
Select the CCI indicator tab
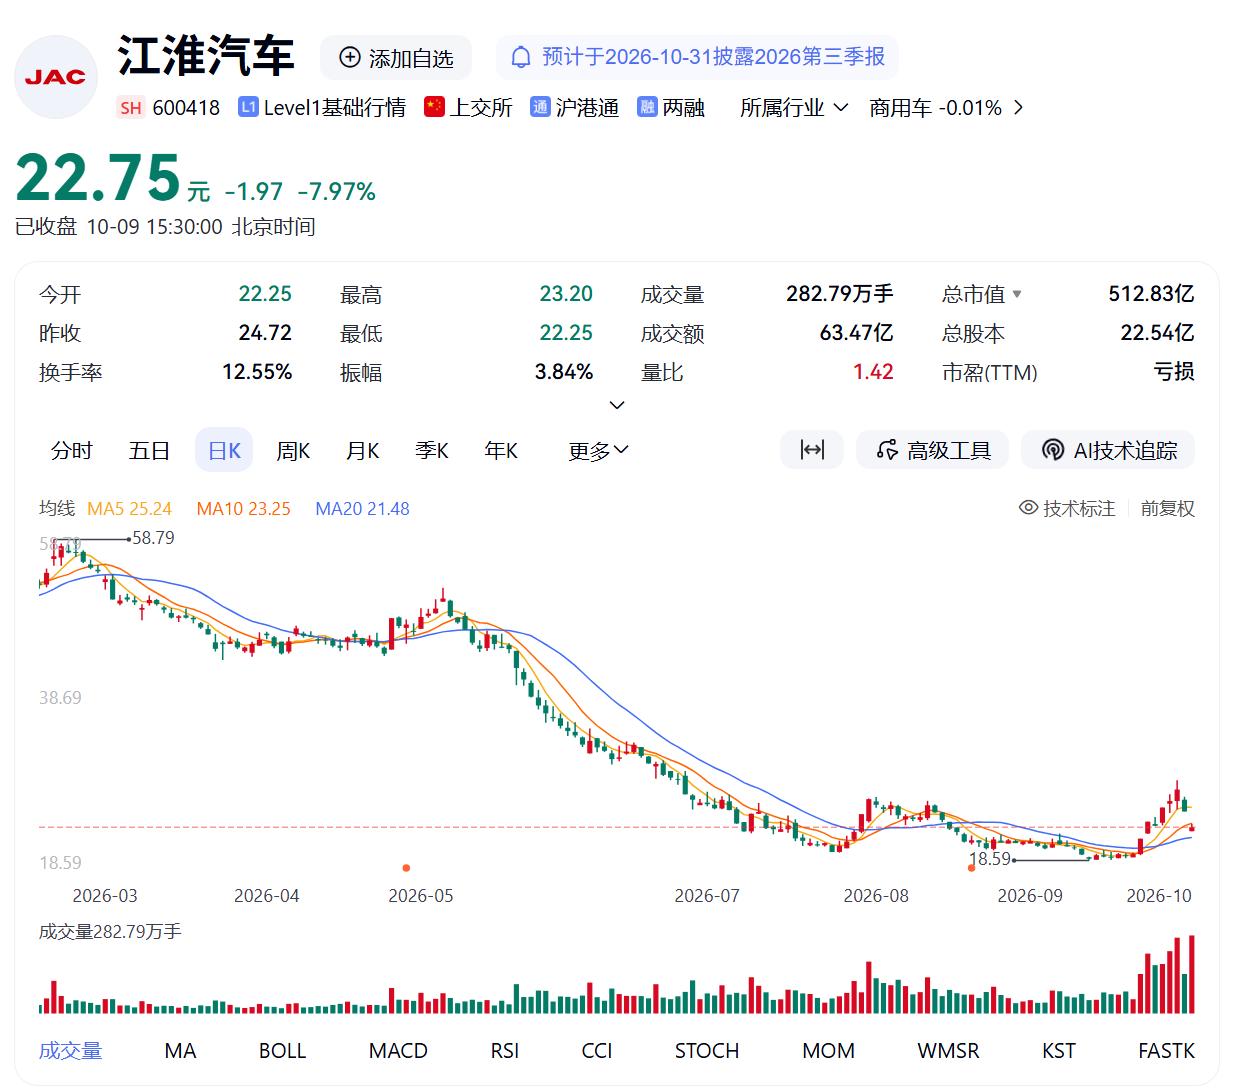[x=597, y=1051]
